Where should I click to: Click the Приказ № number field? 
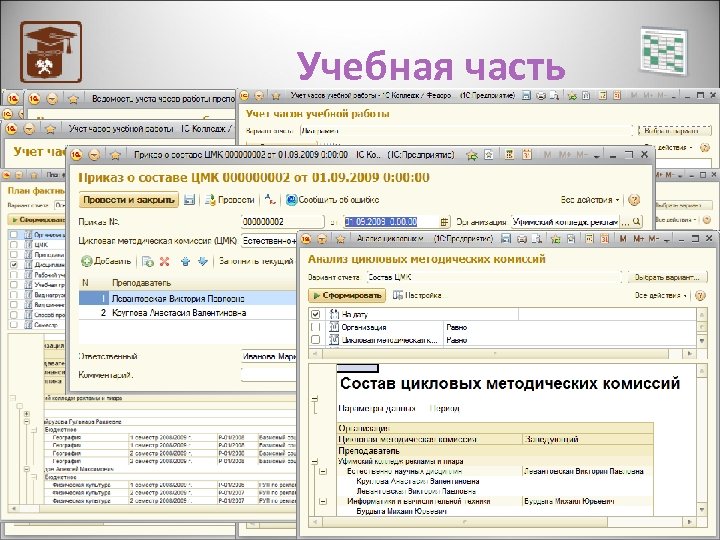[282, 222]
